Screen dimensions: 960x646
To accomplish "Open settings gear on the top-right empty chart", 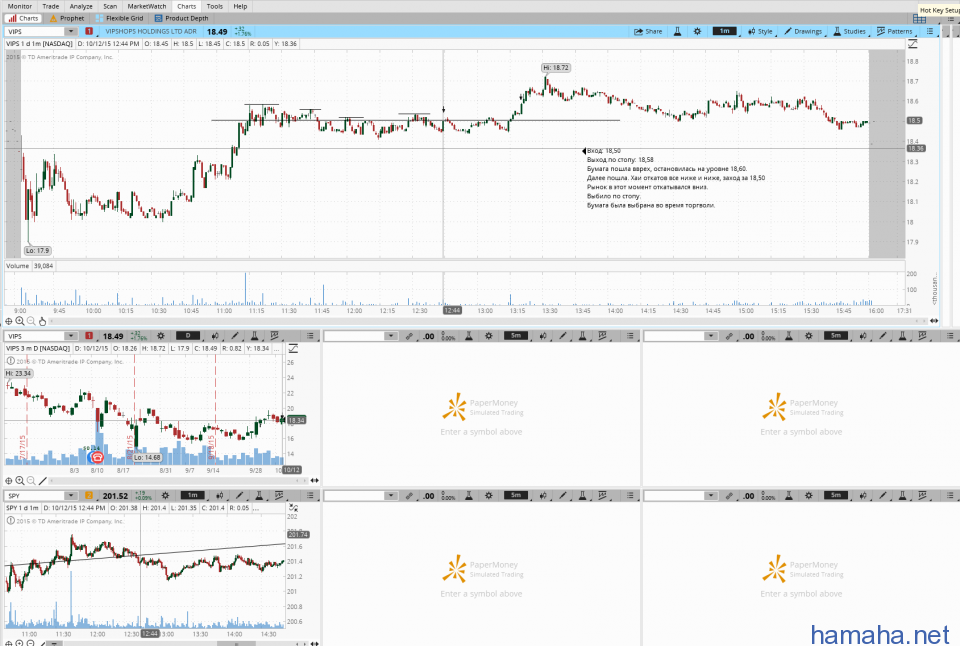I will pos(809,336).
